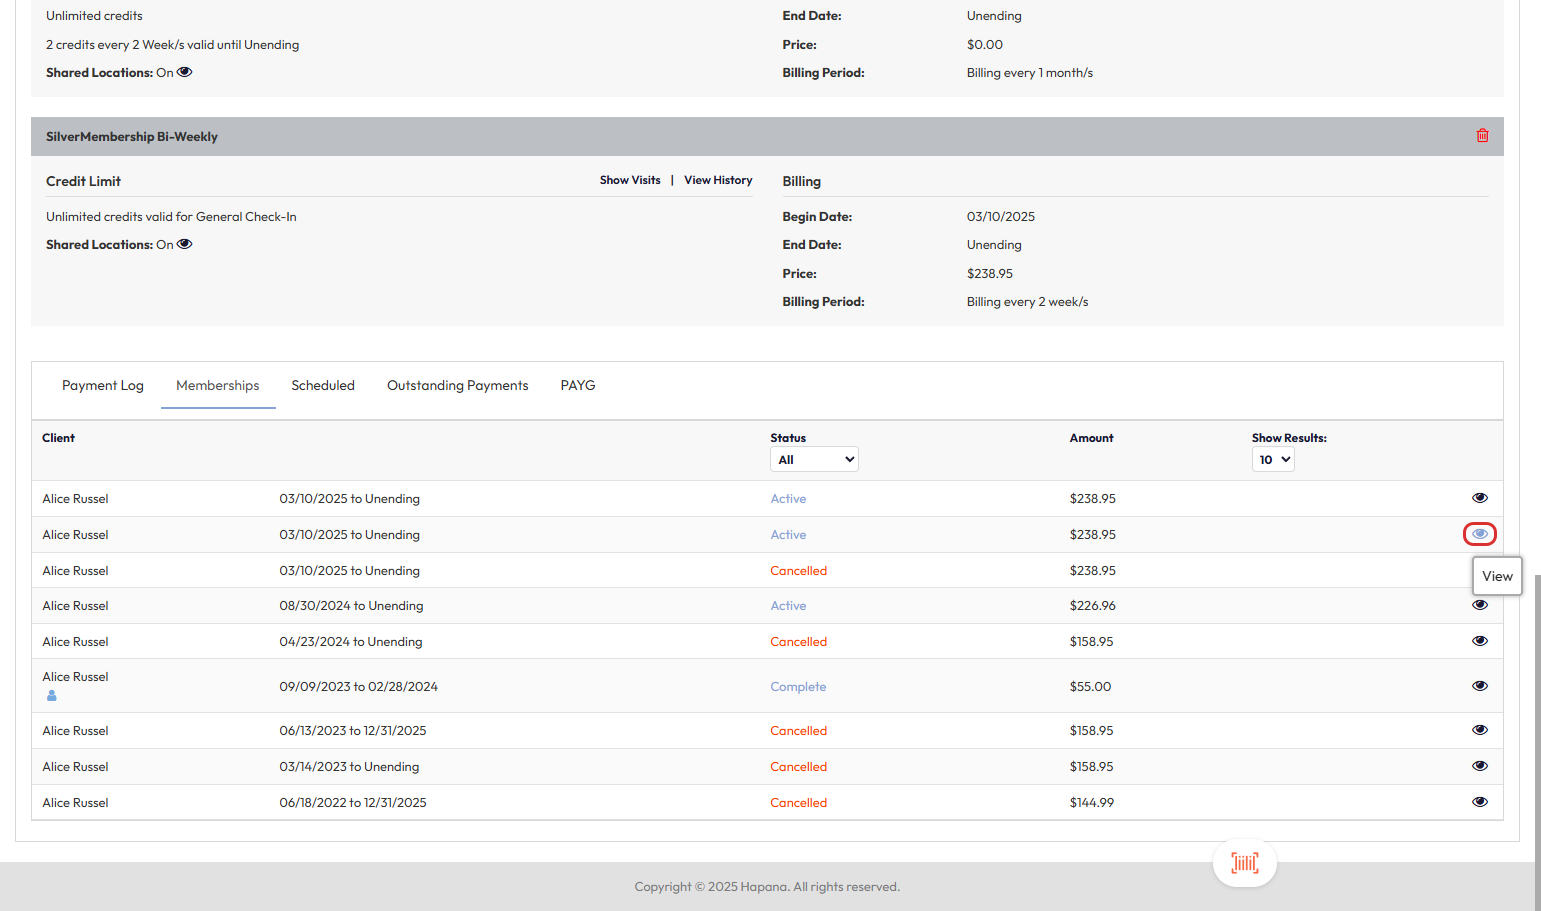Image resolution: width=1541 pixels, height=911 pixels.
Task: Toggle Shared Locations eye below 2 credits line
Action: tap(185, 72)
